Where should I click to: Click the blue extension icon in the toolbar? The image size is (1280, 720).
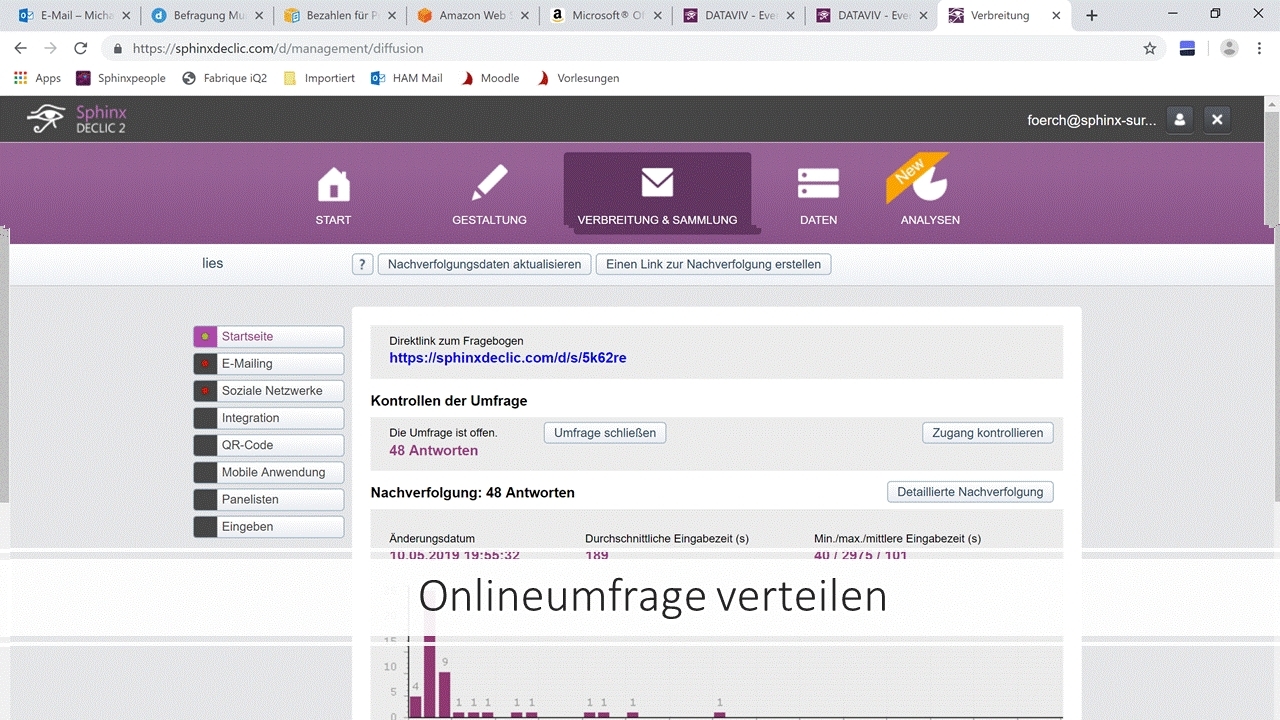pos(1187,48)
